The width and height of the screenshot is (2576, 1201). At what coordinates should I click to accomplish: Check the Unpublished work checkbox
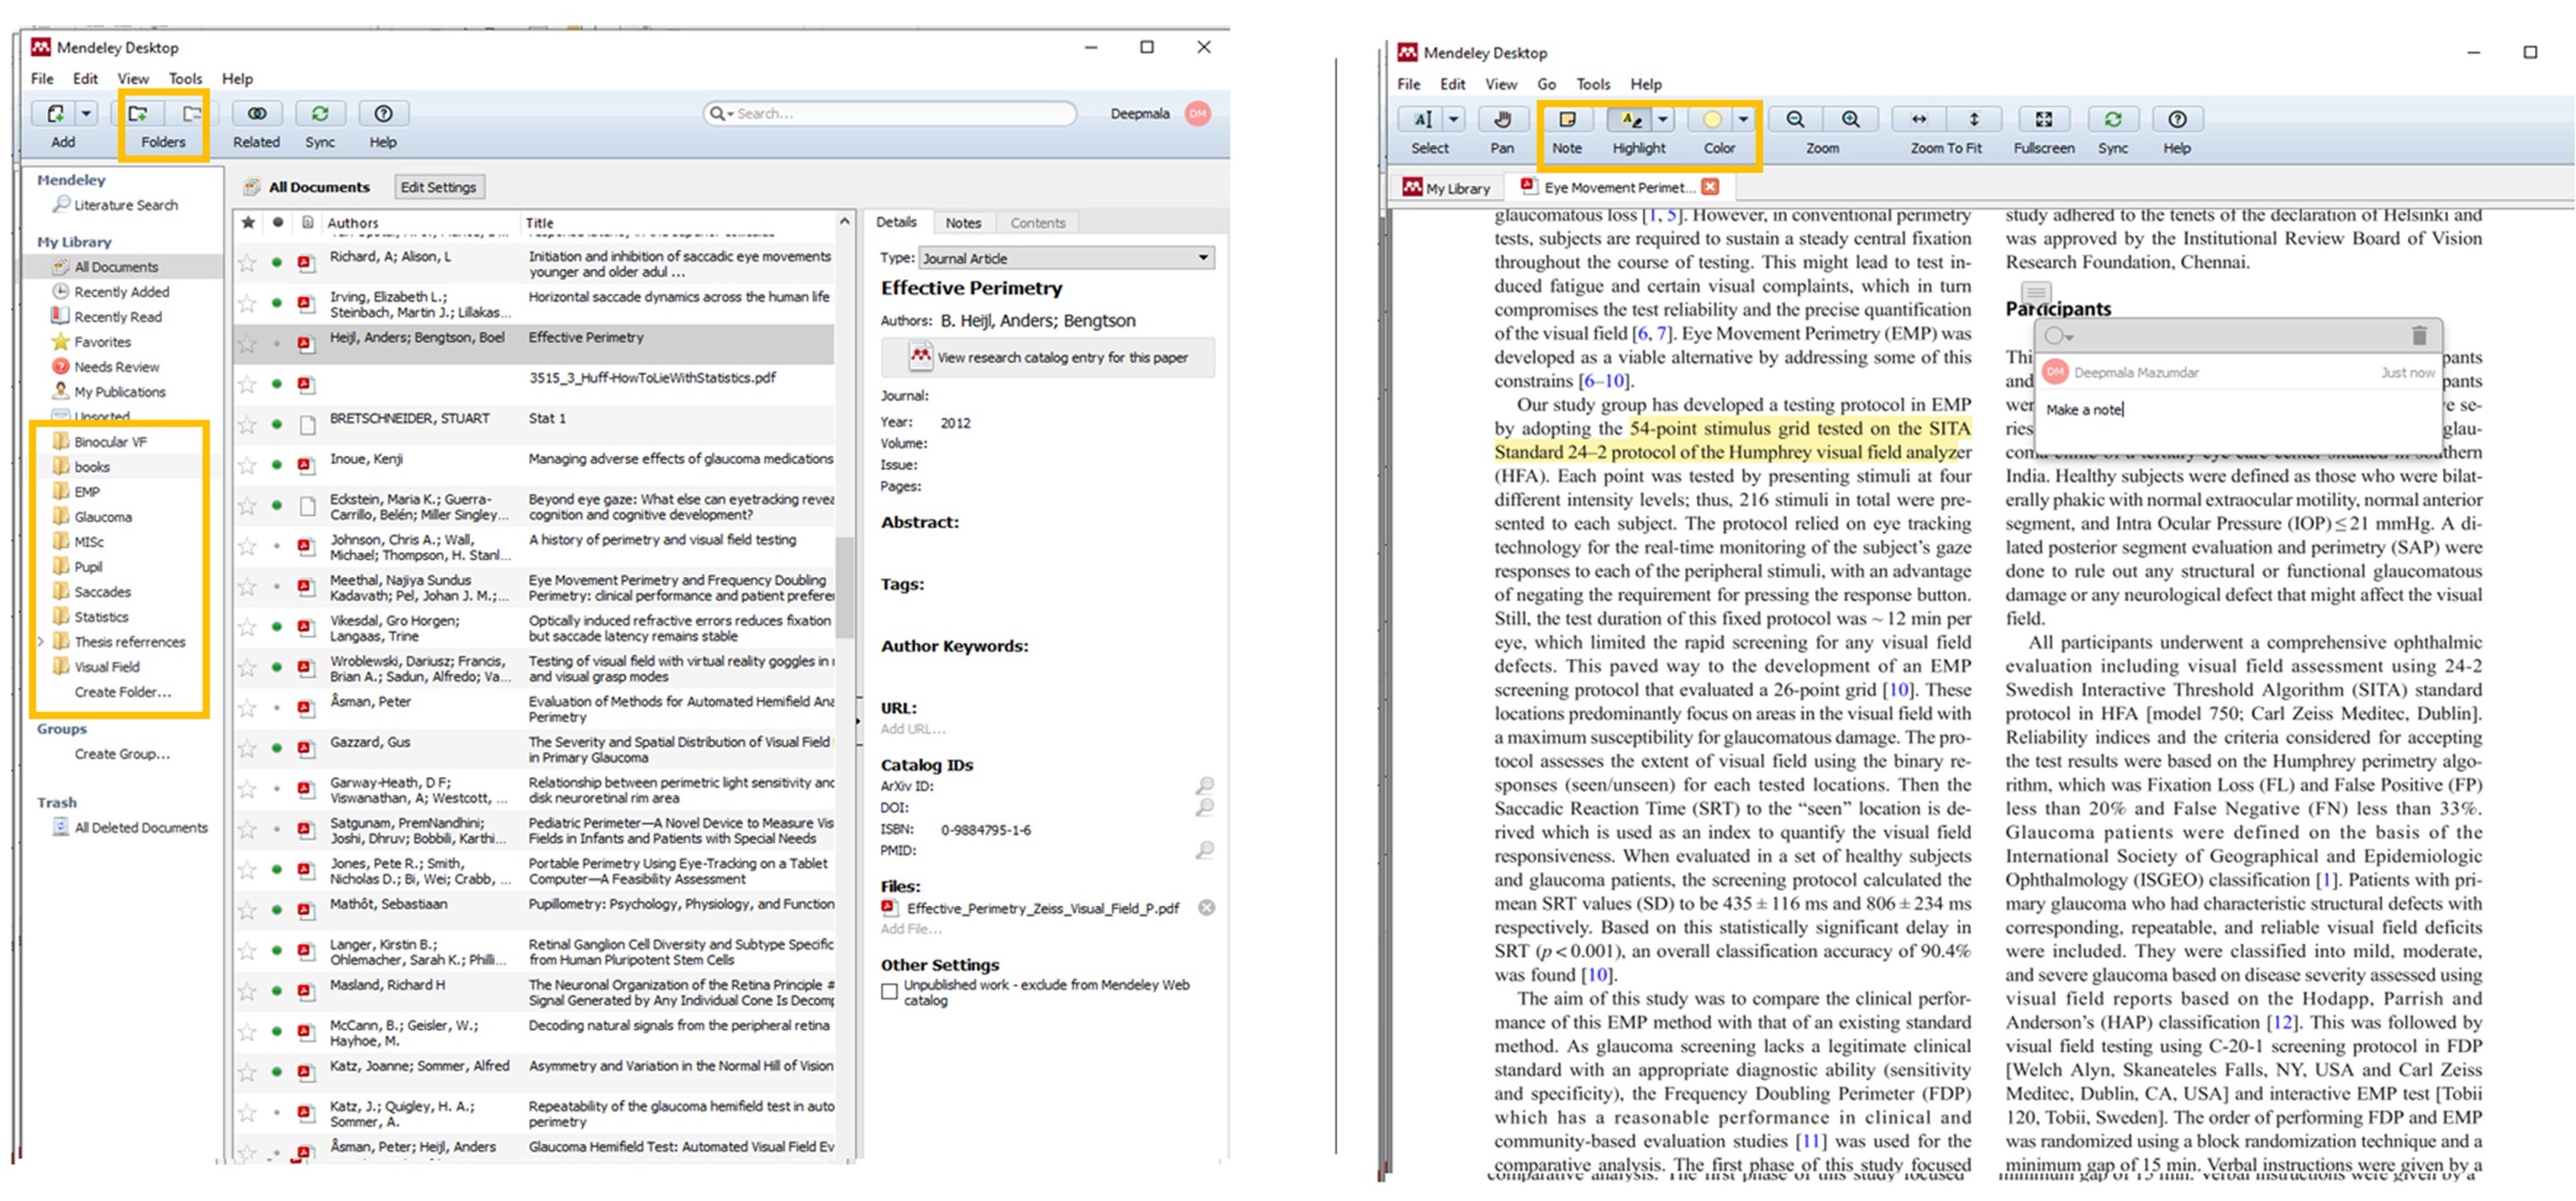click(x=889, y=992)
